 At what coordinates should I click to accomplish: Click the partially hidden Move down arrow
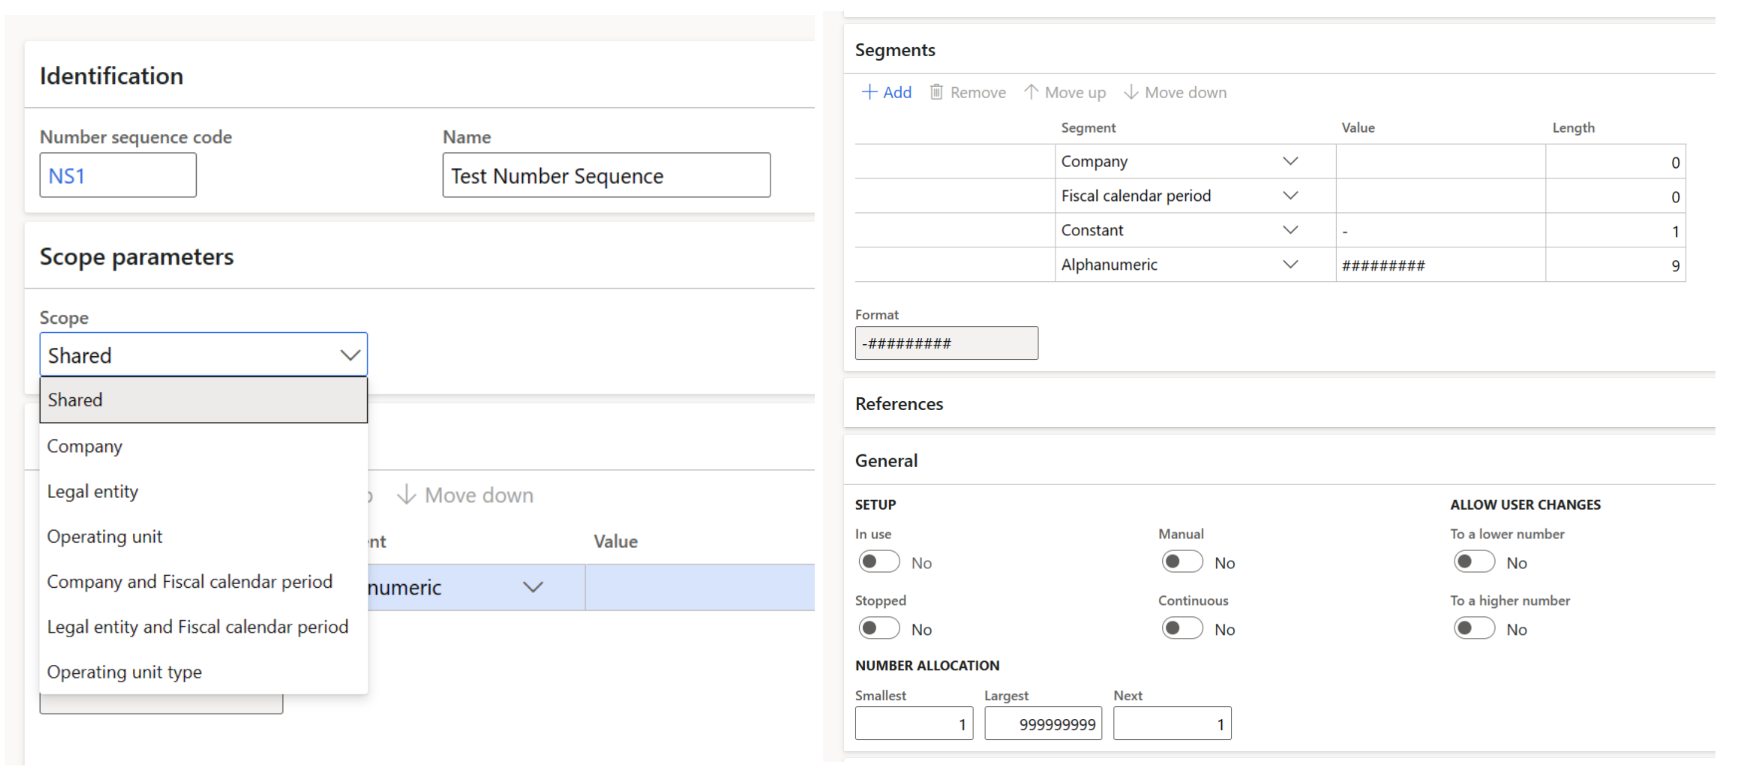point(406,495)
